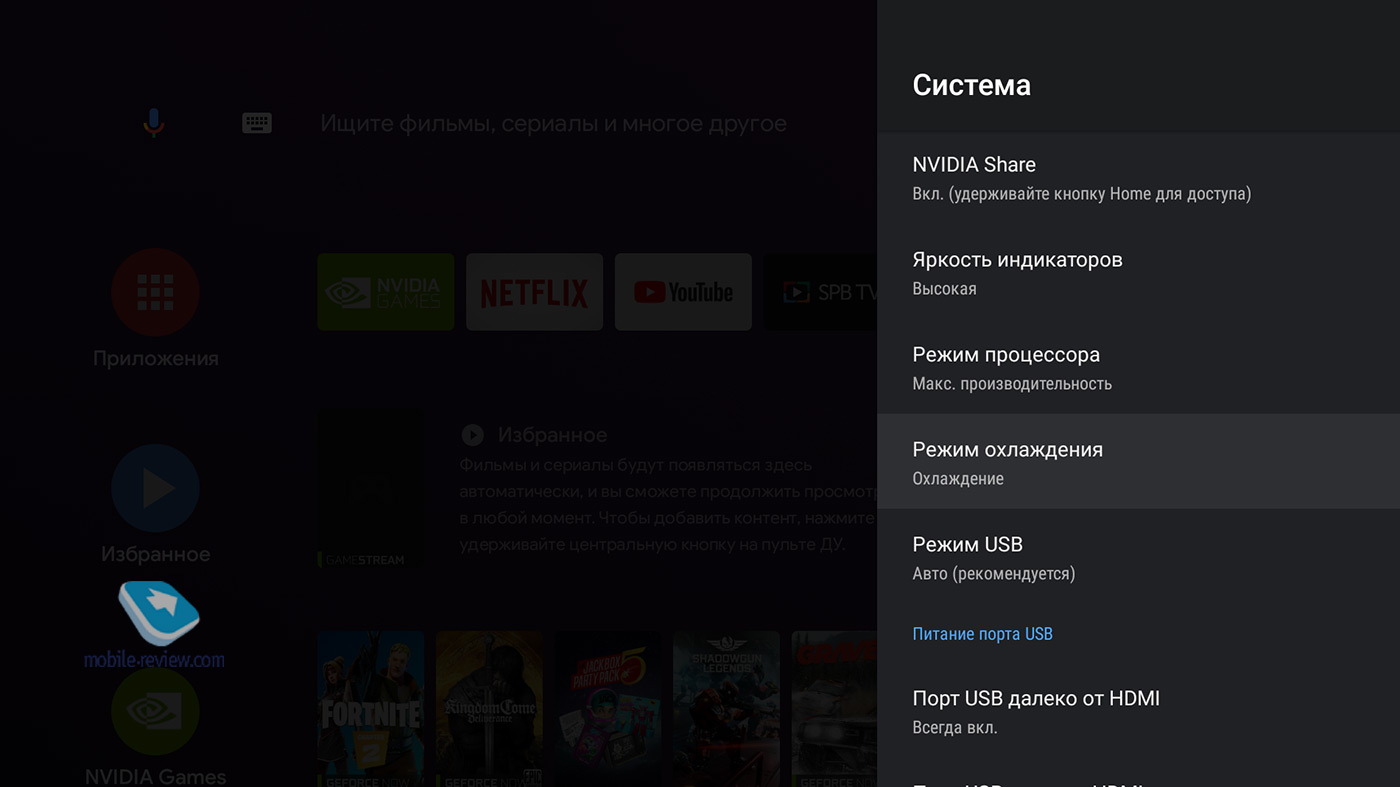
Task: Click the Питание порта USB section header
Action: pyautogui.click(x=982, y=634)
